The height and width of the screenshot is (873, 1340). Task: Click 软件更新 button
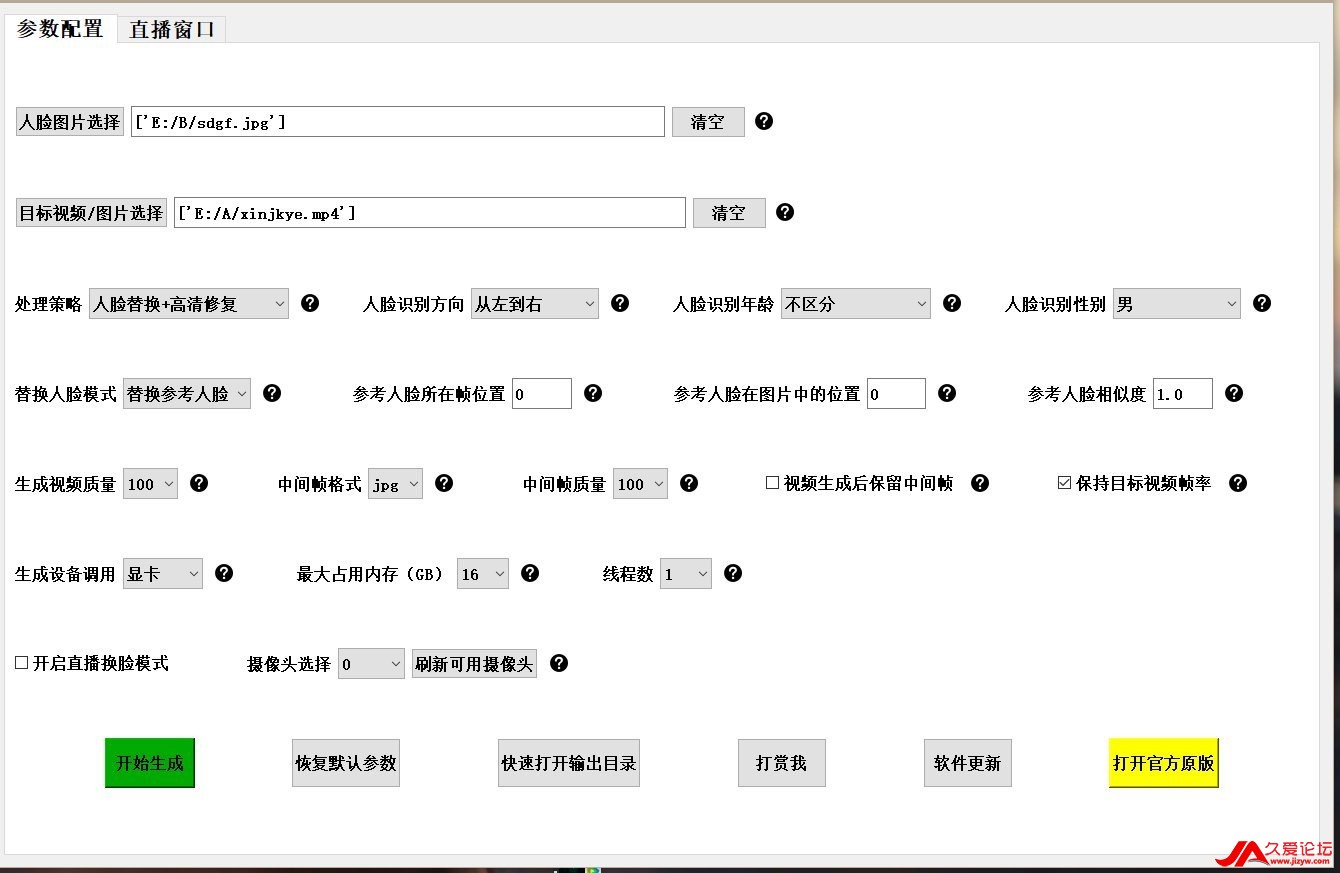968,763
